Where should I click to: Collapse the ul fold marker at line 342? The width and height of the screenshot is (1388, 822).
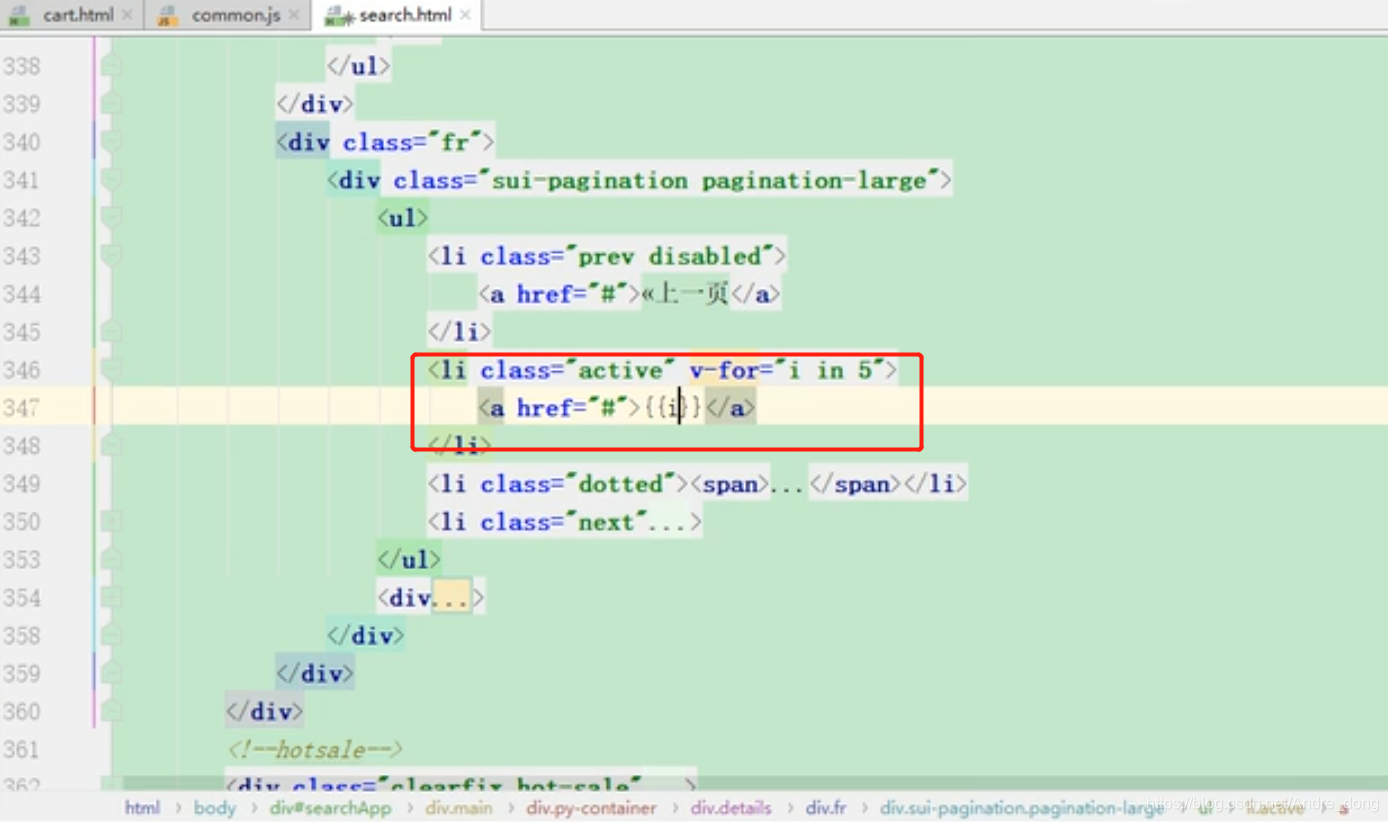111,218
